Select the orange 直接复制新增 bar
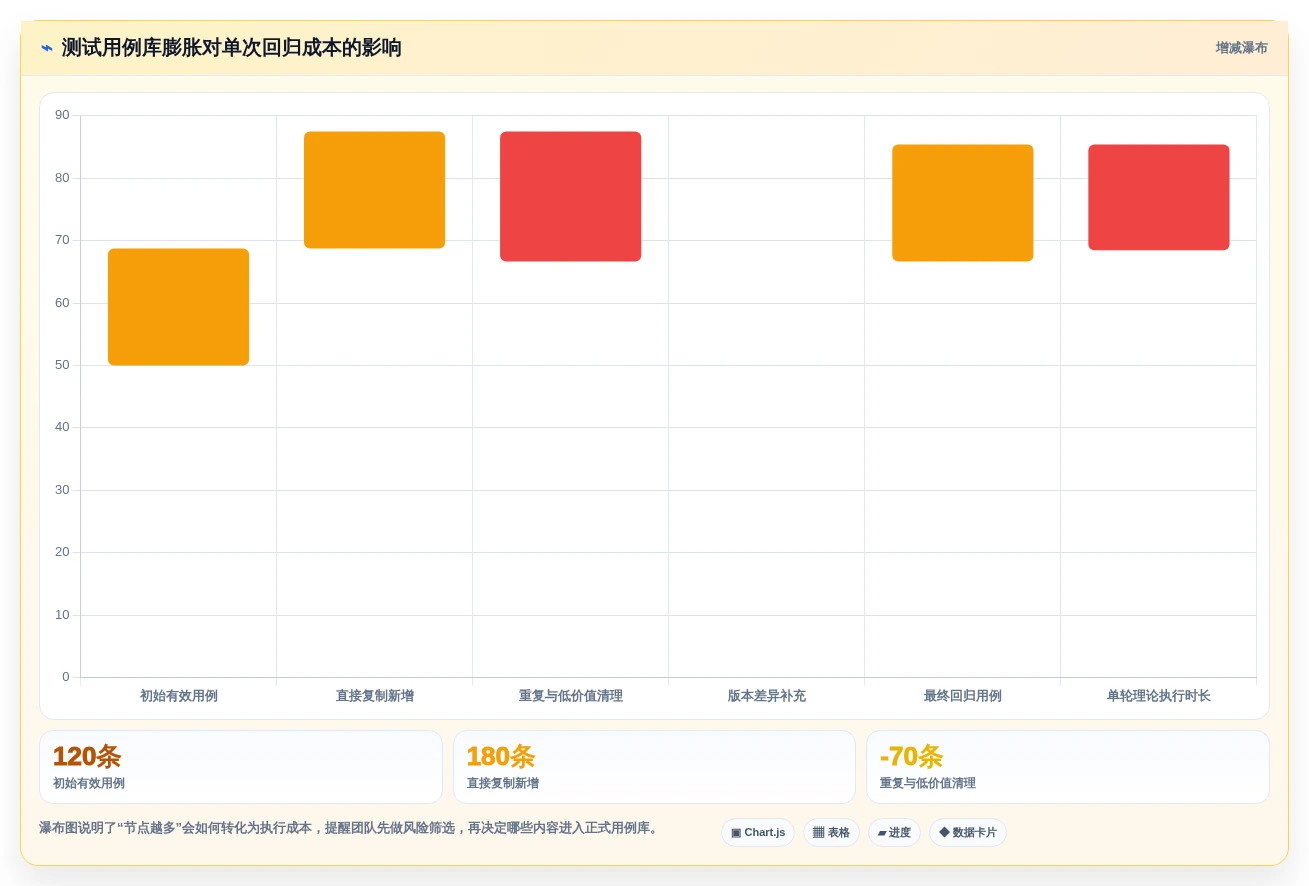Image resolution: width=1309 pixels, height=886 pixels. pyautogui.click(x=374, y=190)
